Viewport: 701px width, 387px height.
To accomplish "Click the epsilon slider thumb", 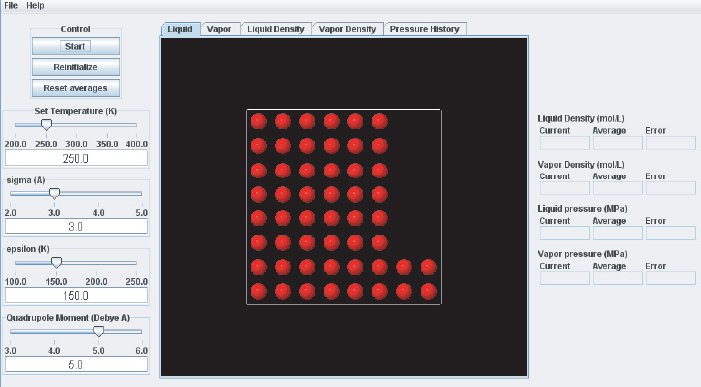I will [56, 262].
